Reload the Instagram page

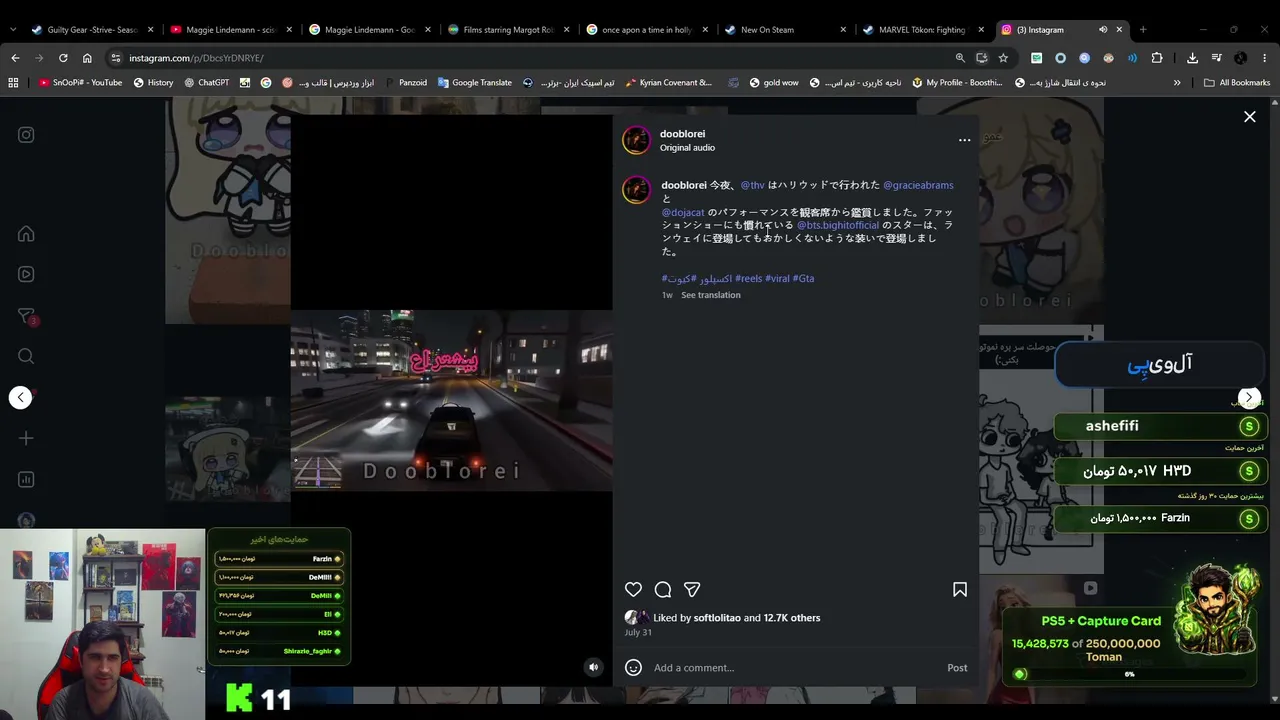(63, 58)
